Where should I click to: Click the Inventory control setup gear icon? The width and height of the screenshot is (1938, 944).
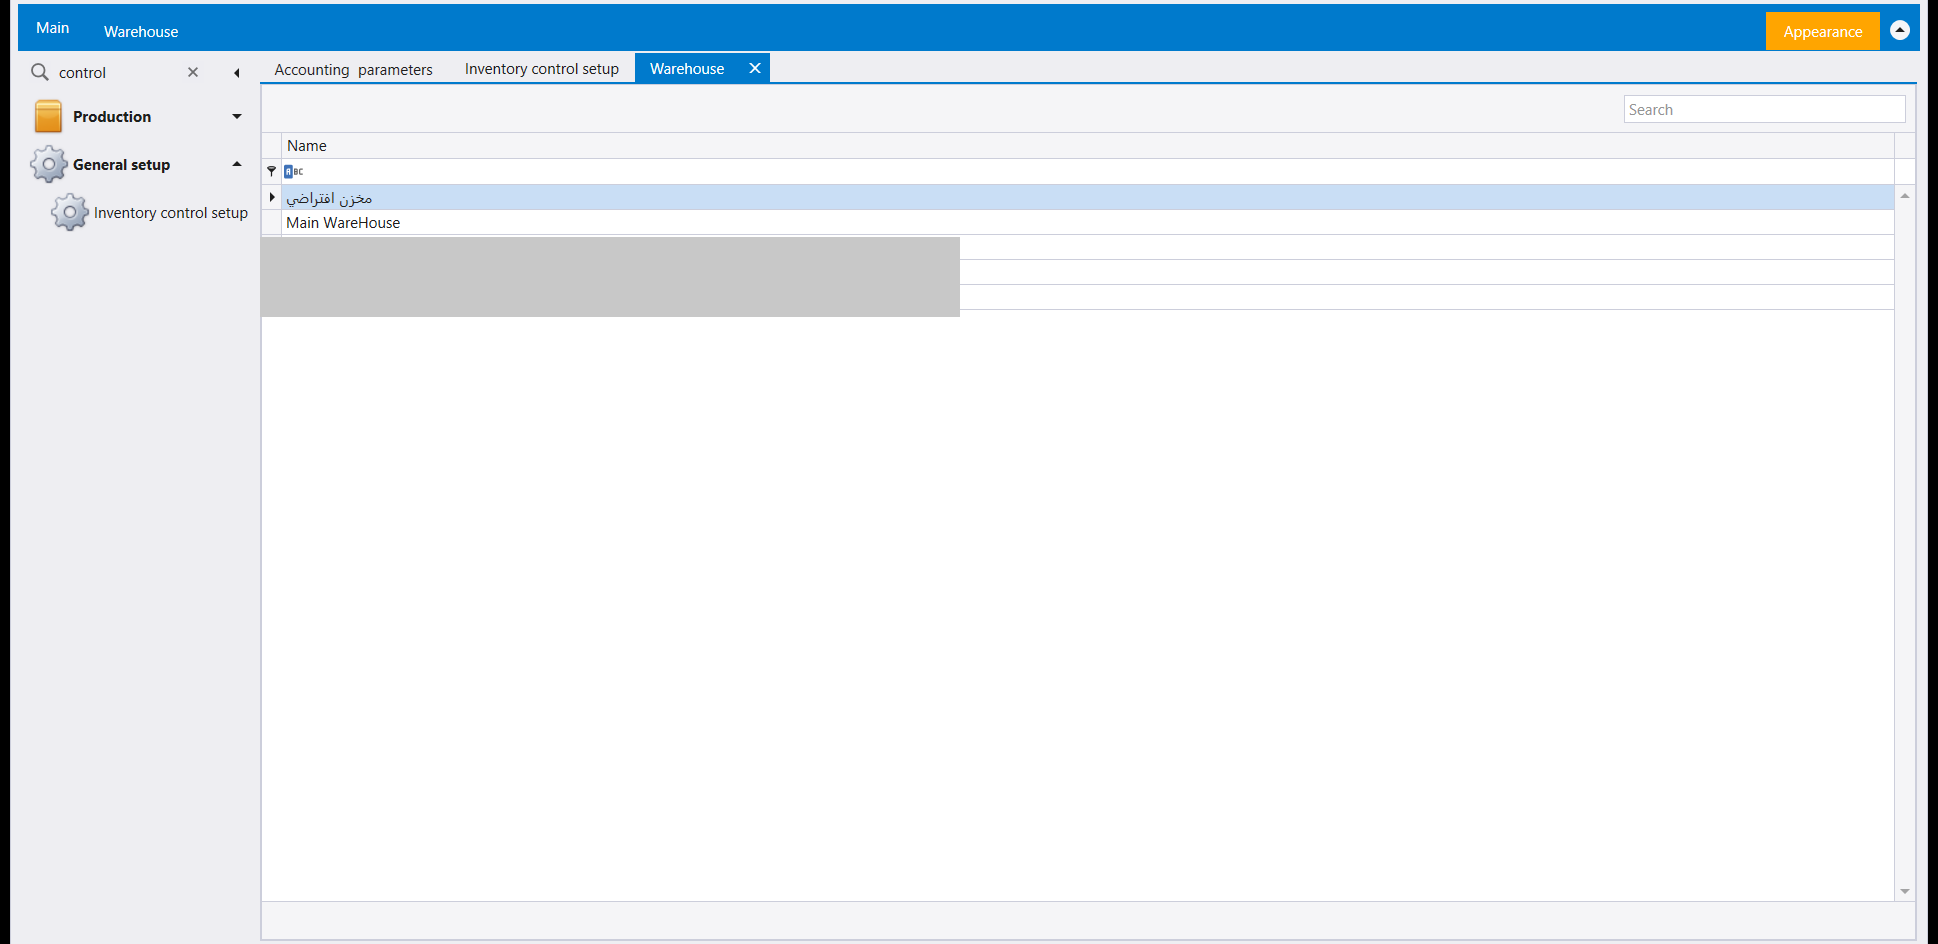70,212
